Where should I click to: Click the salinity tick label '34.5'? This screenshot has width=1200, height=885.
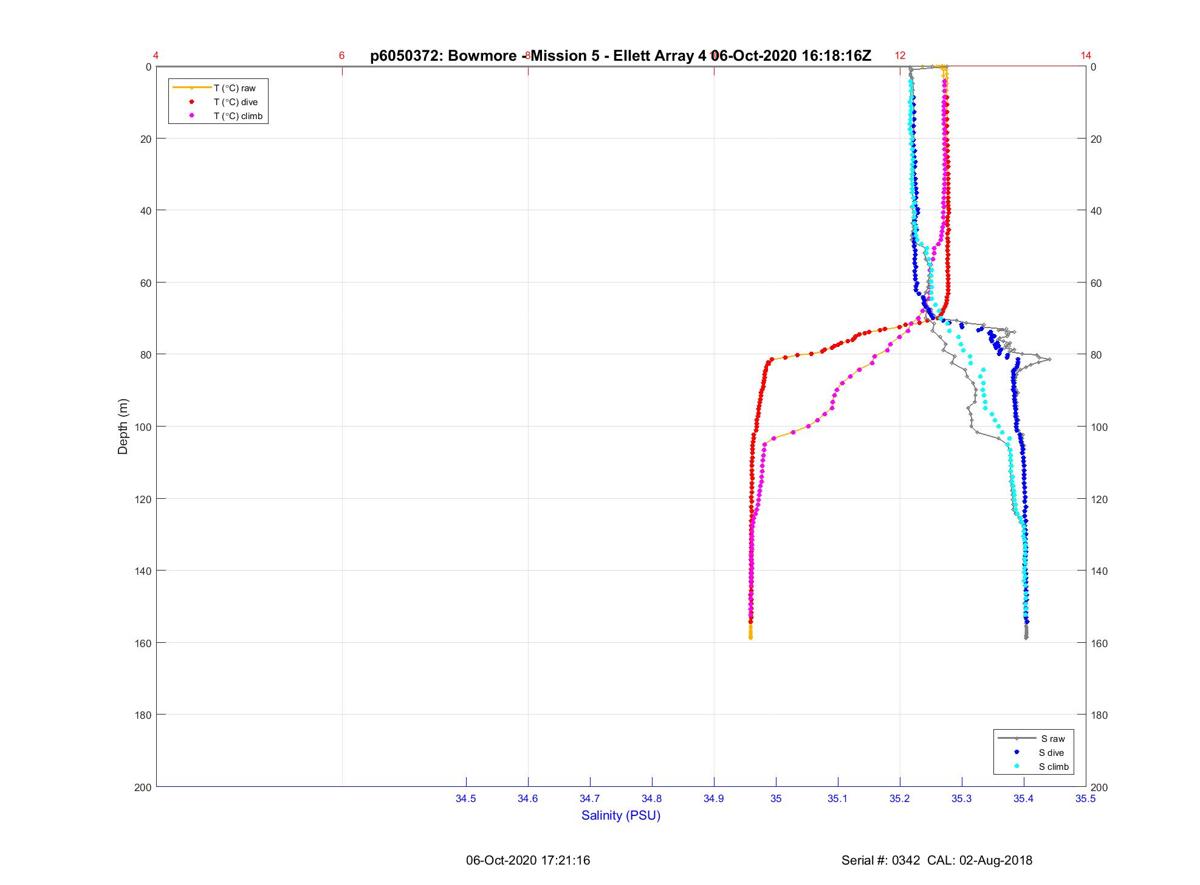[466, 799]
